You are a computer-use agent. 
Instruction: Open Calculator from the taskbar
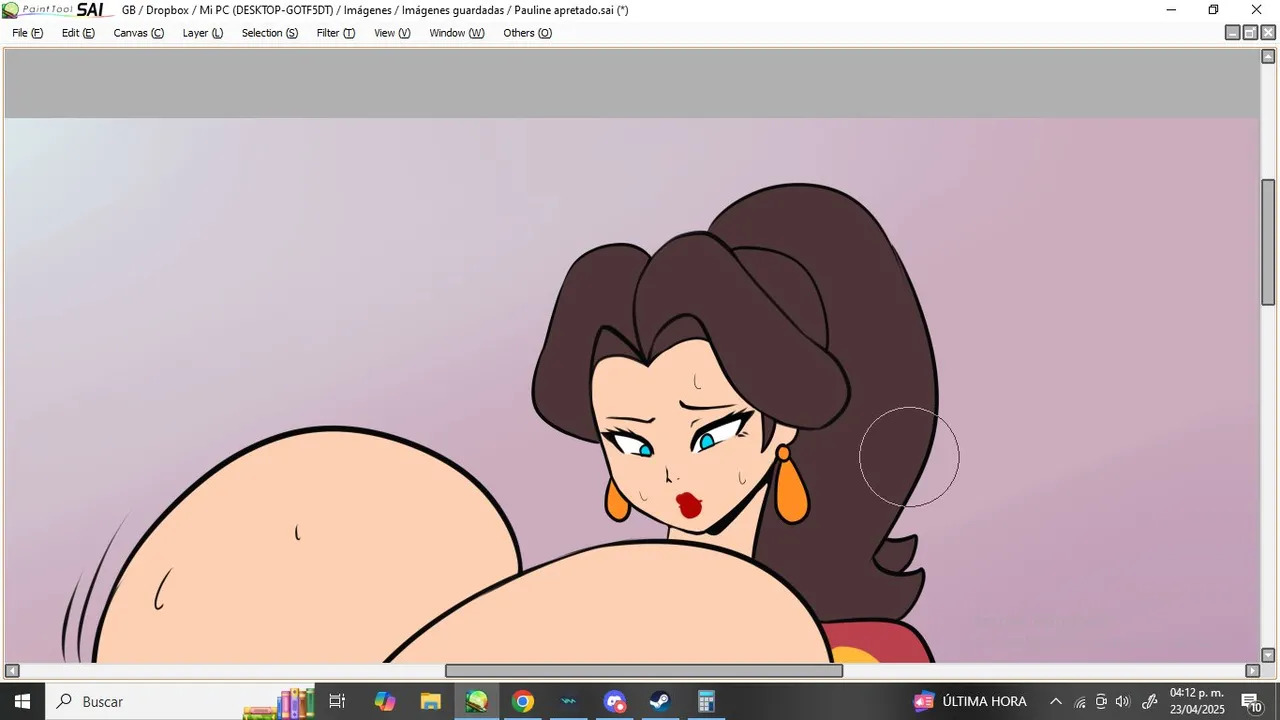[x=707, y=701]
